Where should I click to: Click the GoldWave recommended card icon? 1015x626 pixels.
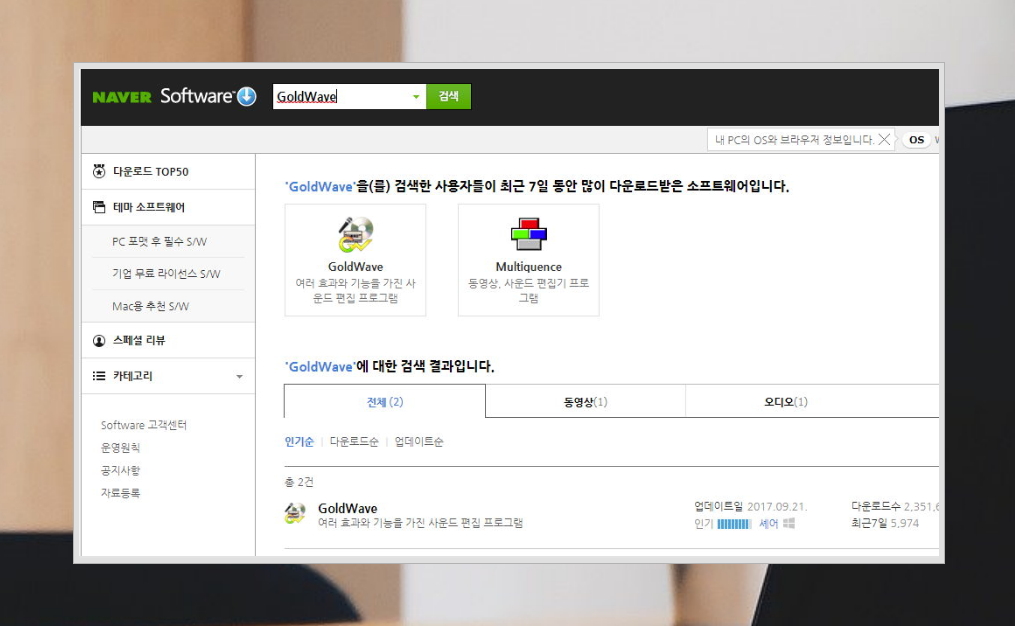[355, 234]
